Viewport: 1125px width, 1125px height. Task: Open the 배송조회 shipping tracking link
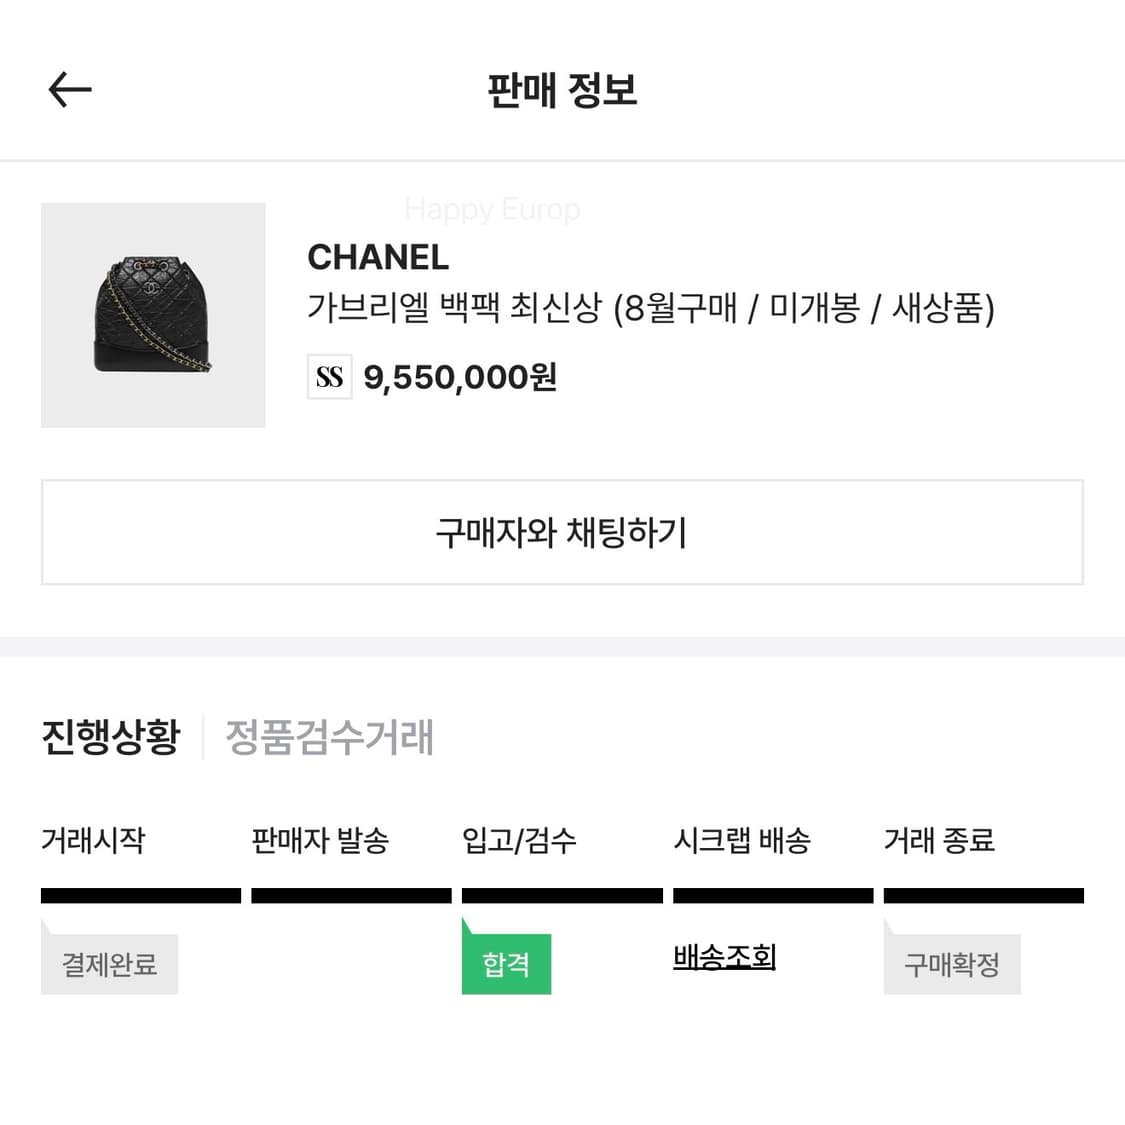coord(724,957)
